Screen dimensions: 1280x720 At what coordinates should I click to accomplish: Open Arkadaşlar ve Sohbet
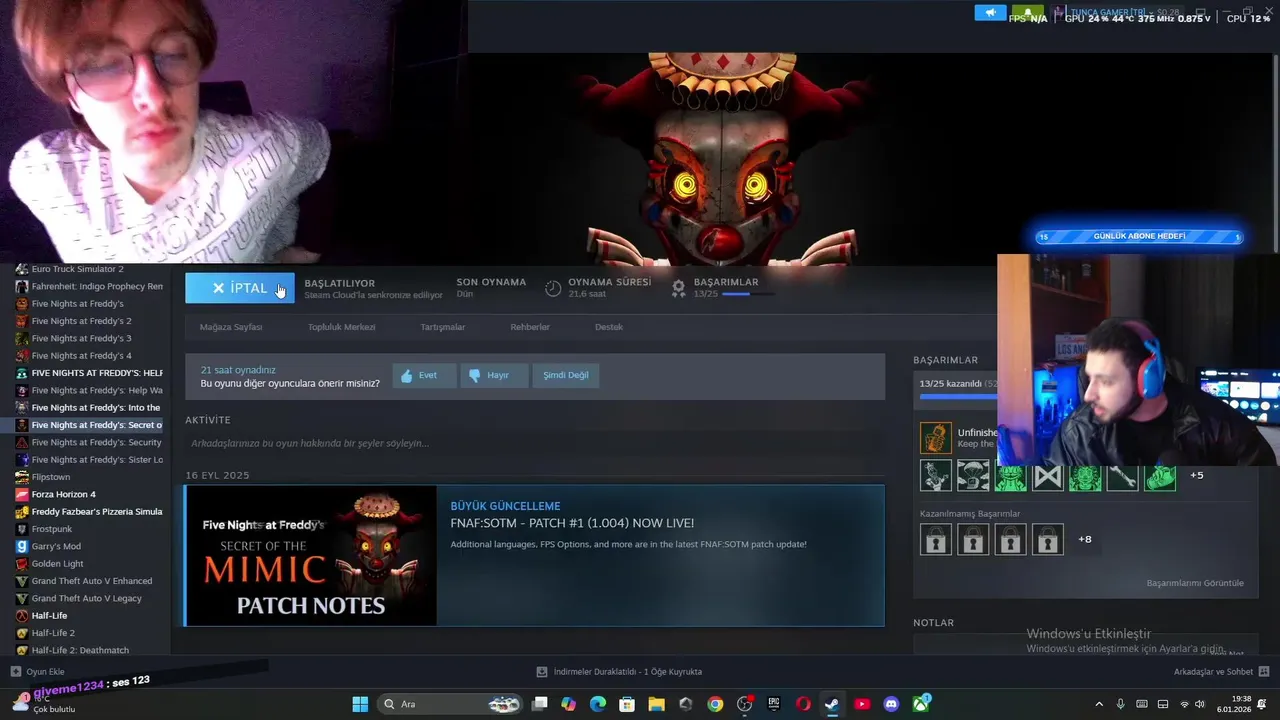[1221, 672]
